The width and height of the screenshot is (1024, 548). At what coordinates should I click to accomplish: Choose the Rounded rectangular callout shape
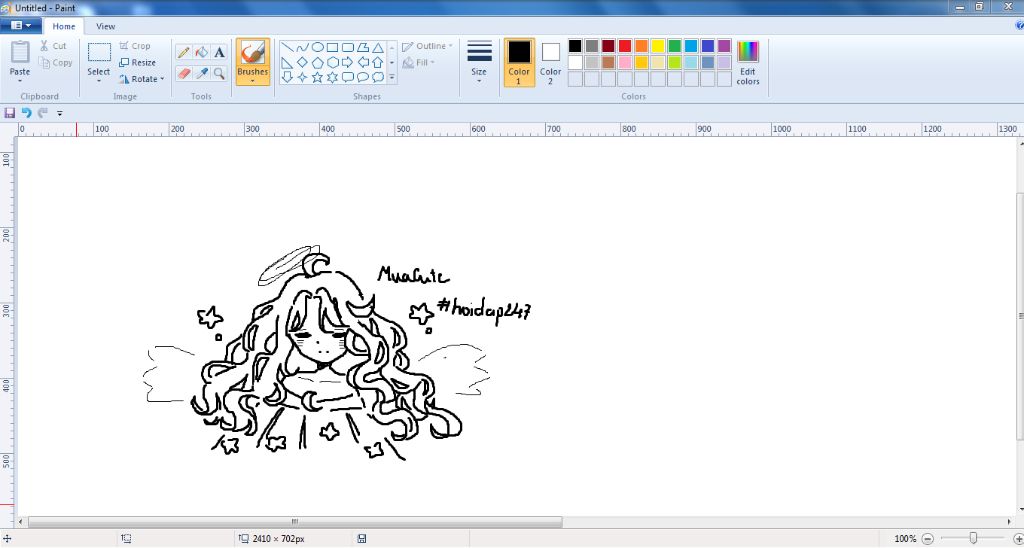coord(347,77)
